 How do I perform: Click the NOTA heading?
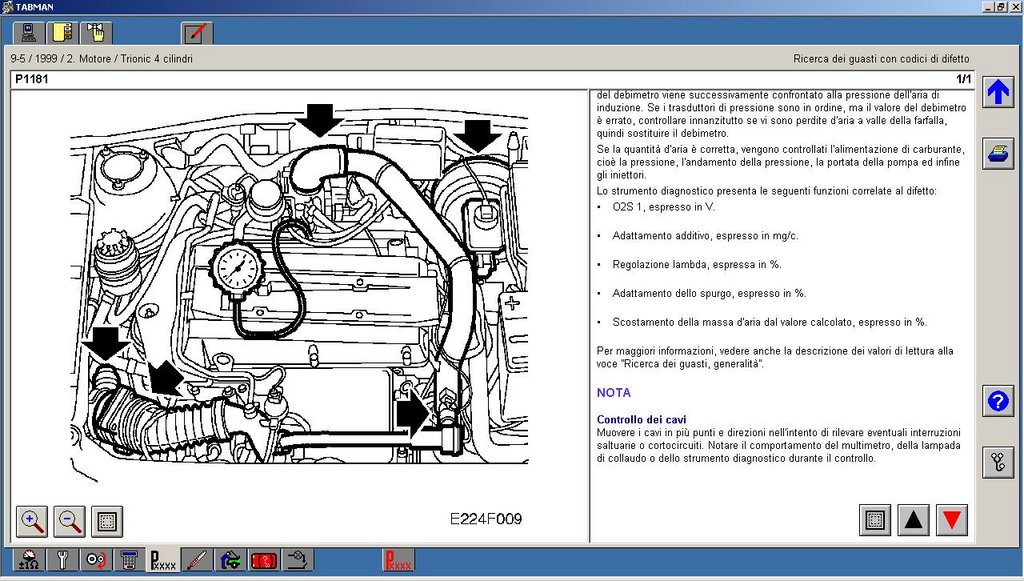[x=613, y=393]
